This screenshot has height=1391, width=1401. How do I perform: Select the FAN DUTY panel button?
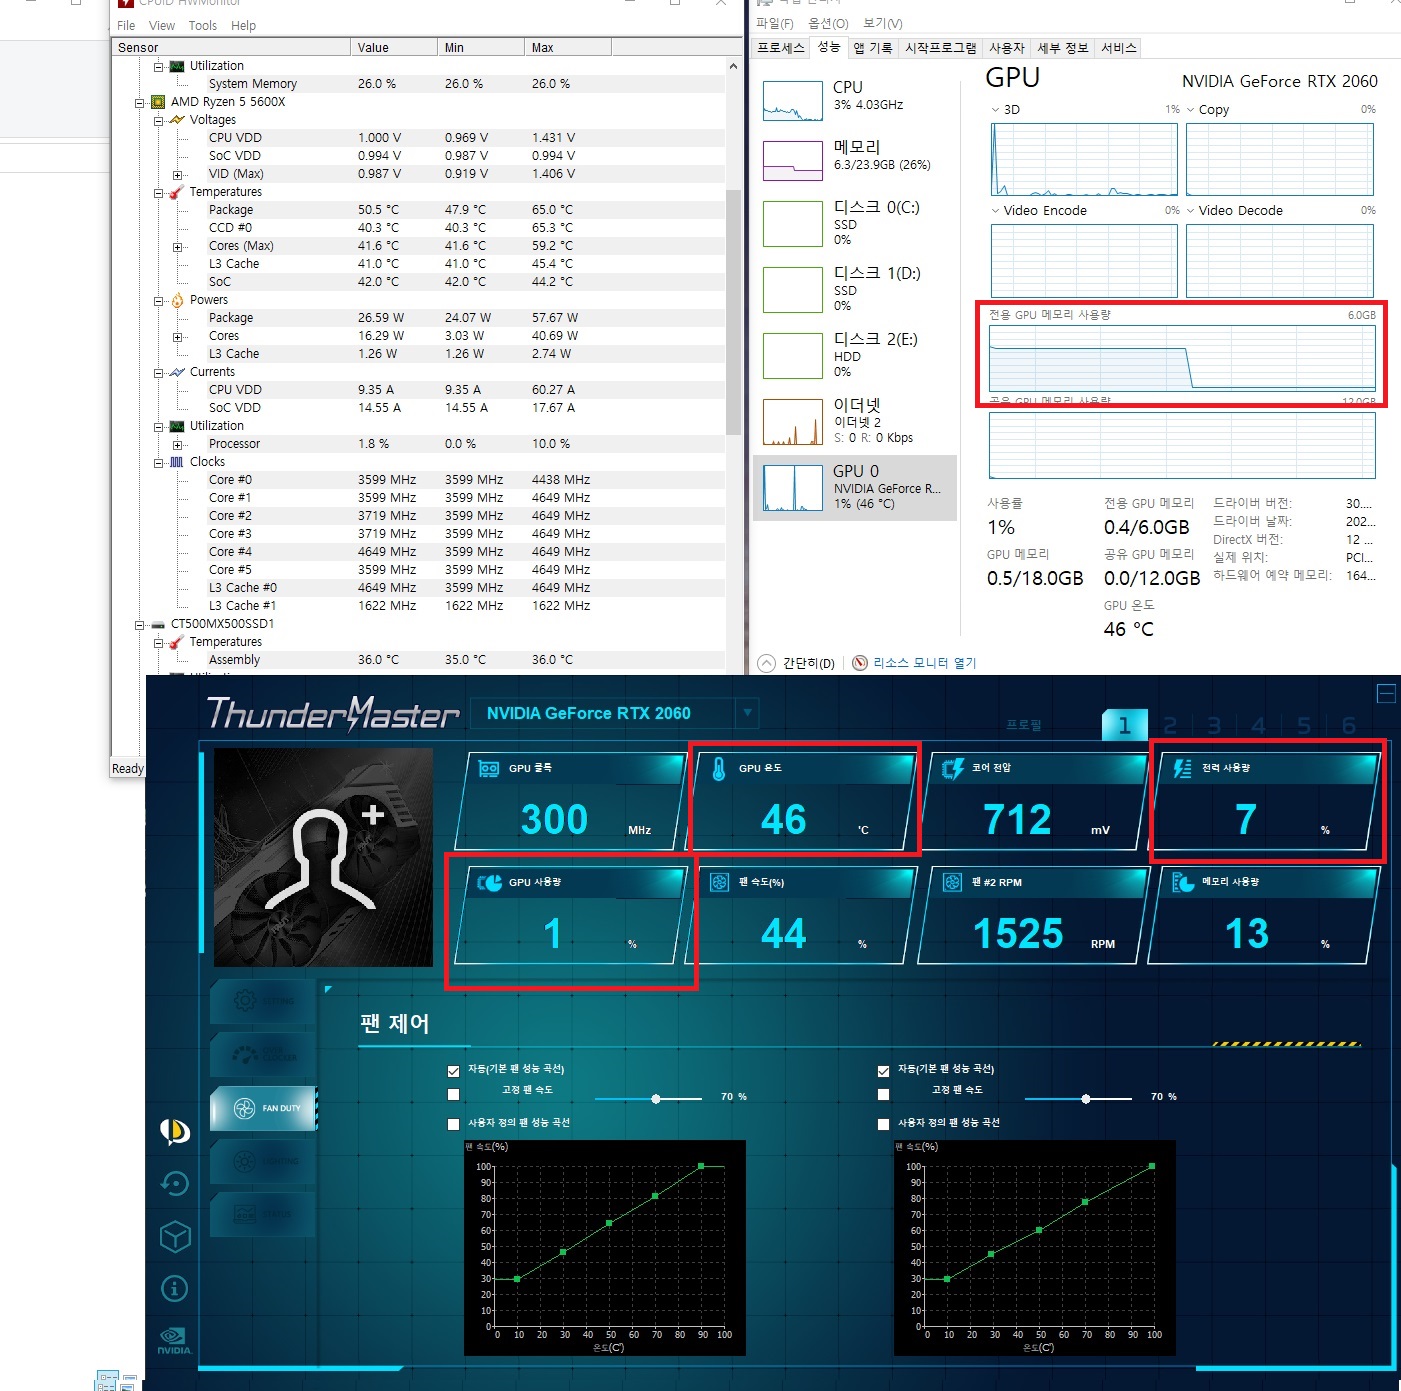(263, 1108)
